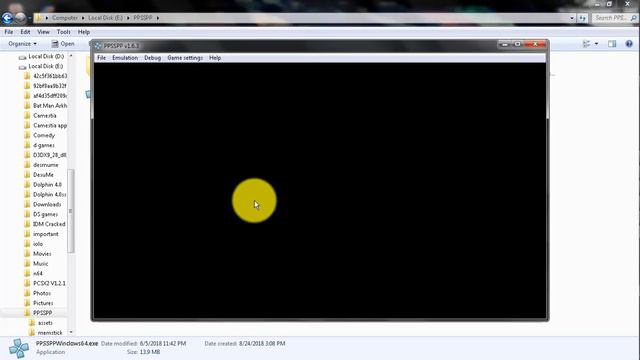
Task: Click PPSSPP icon in details pane
Action: coord(18,348)
